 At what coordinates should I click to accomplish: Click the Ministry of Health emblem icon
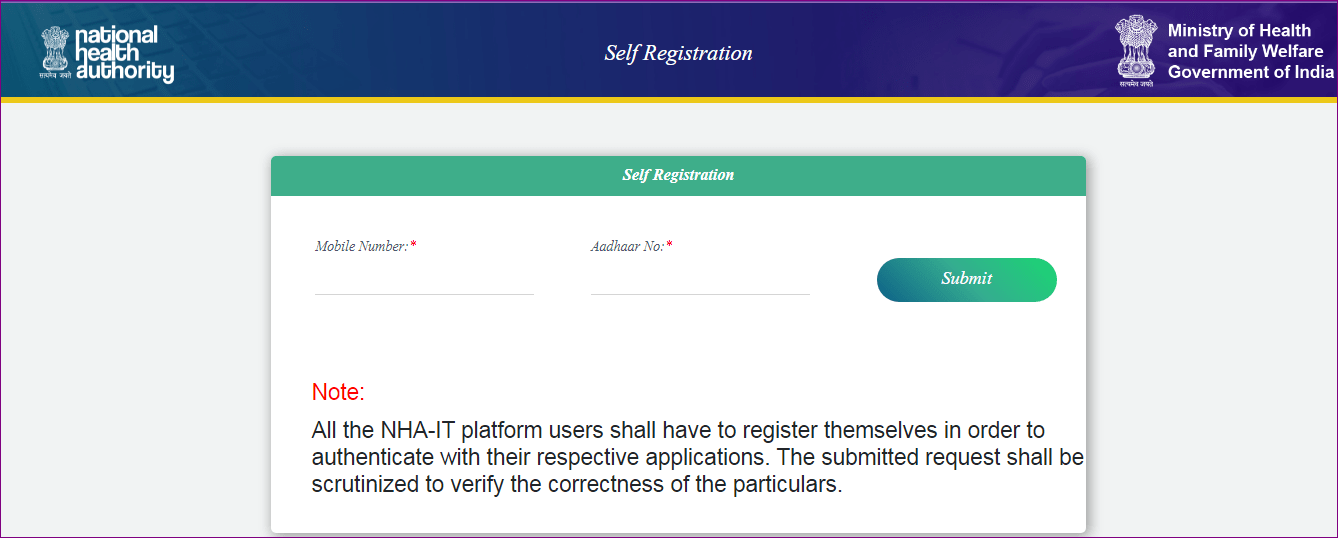click(1136, 45)
